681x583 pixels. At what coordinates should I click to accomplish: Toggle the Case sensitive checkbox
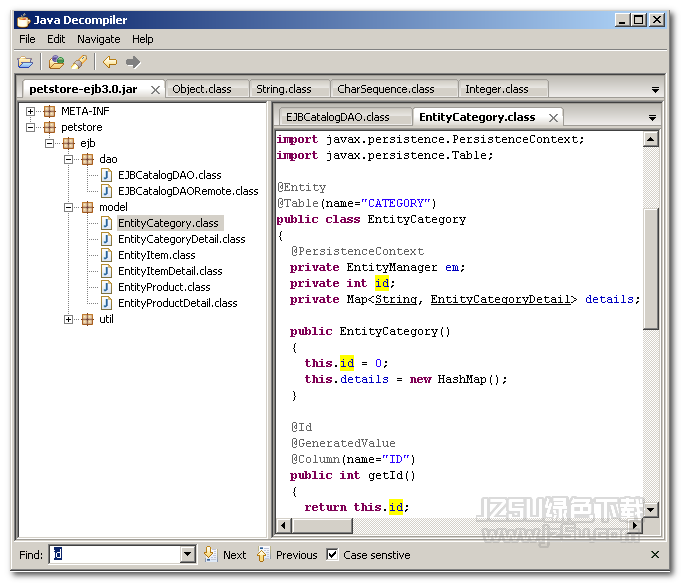coord(332,554)
